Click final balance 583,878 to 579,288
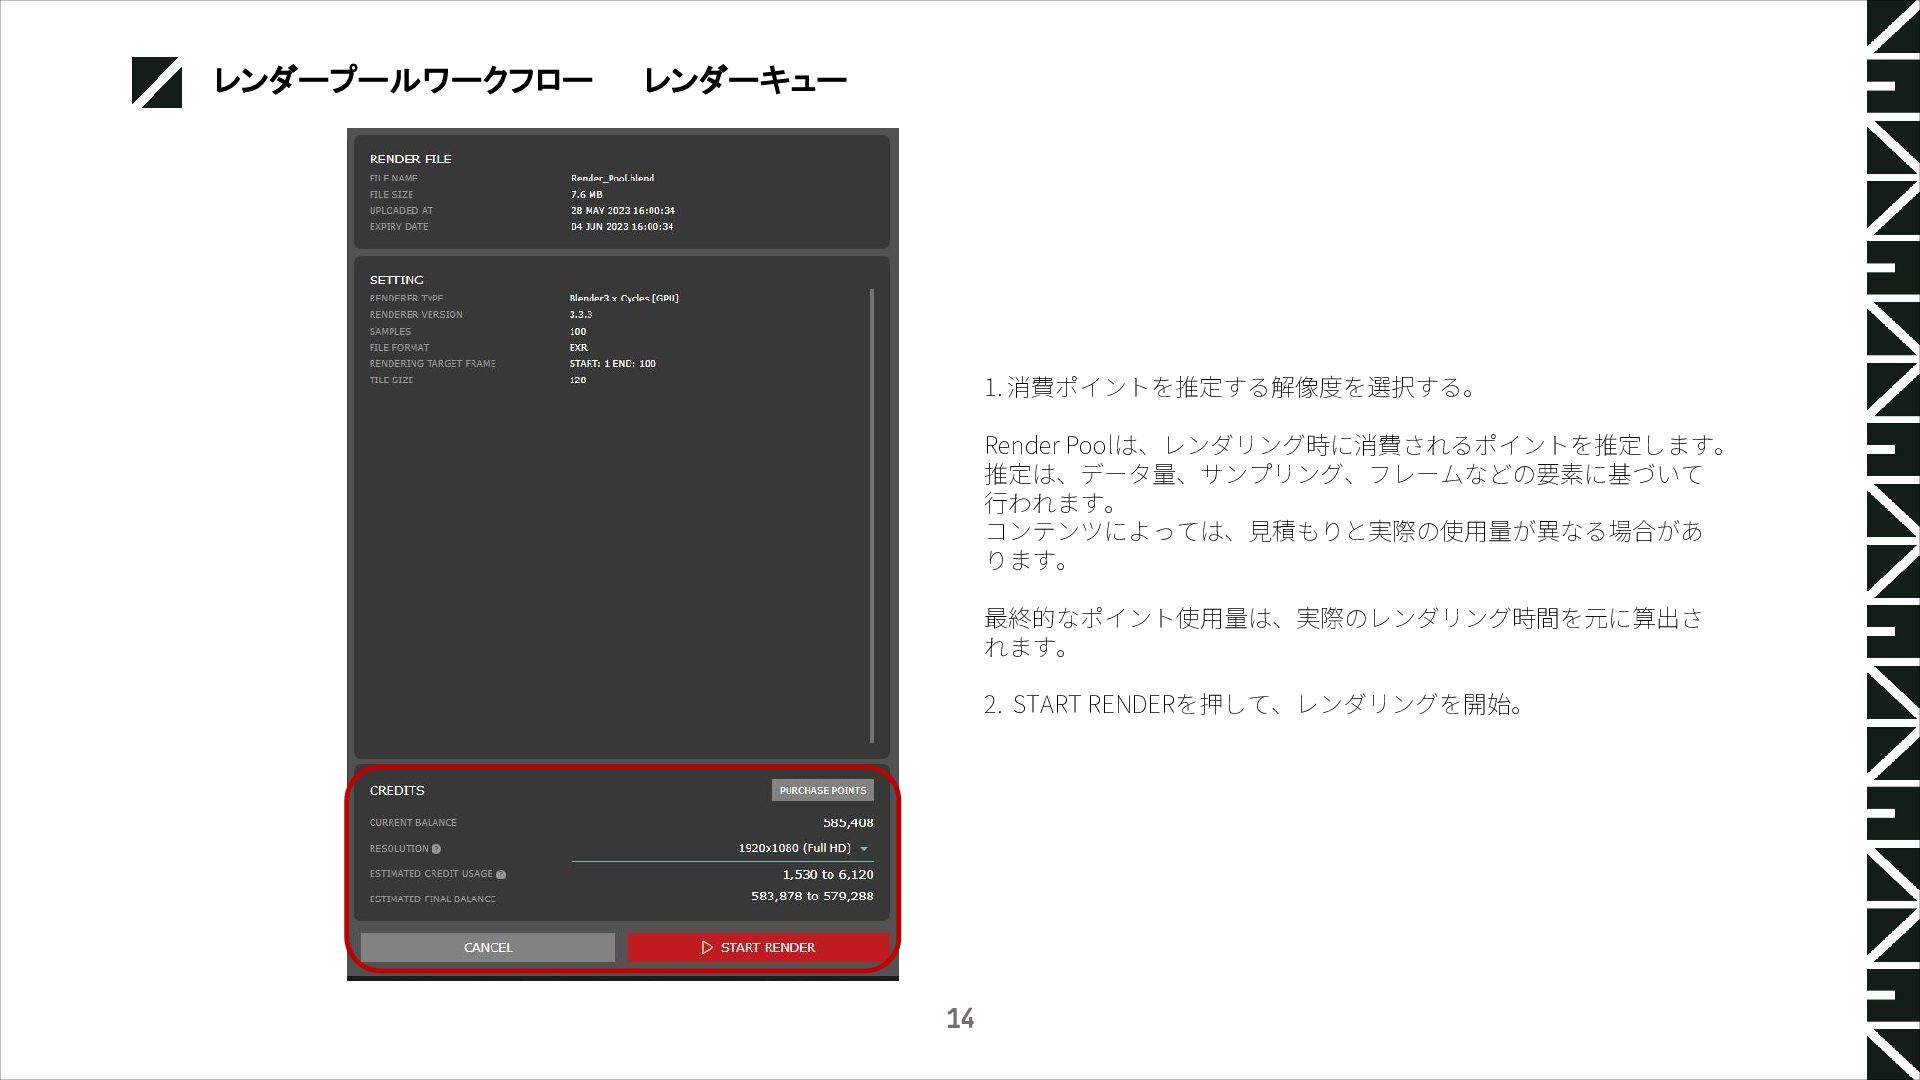 pos(812,896)
